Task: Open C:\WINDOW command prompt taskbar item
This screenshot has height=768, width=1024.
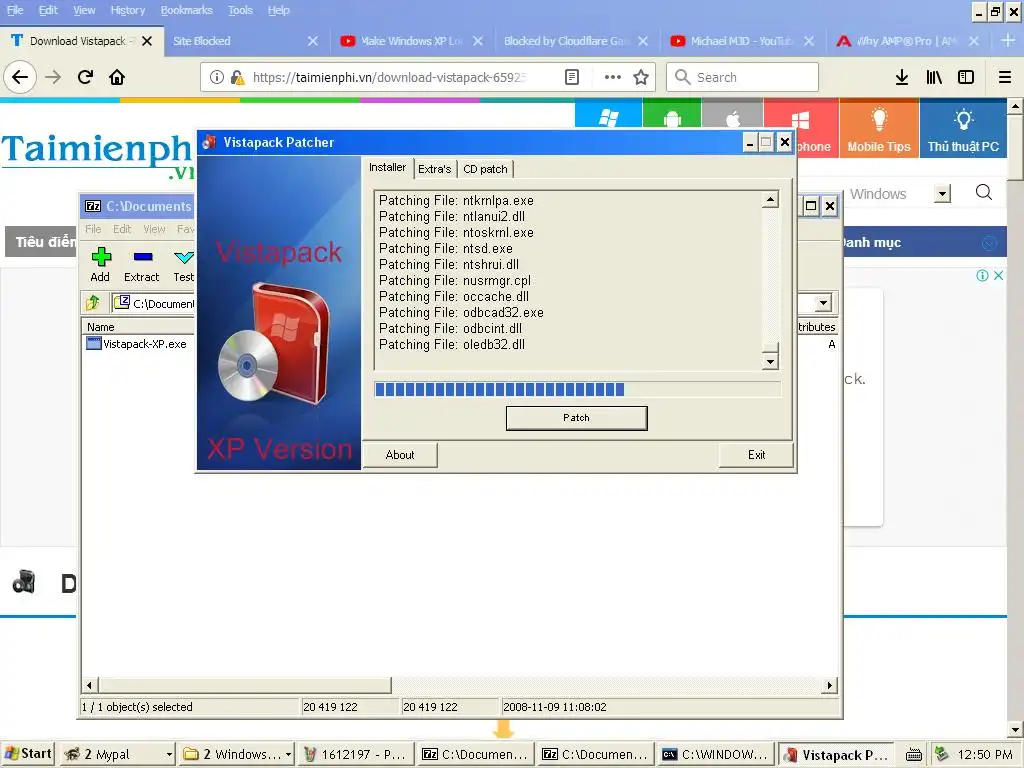Action: click(716, 754)
